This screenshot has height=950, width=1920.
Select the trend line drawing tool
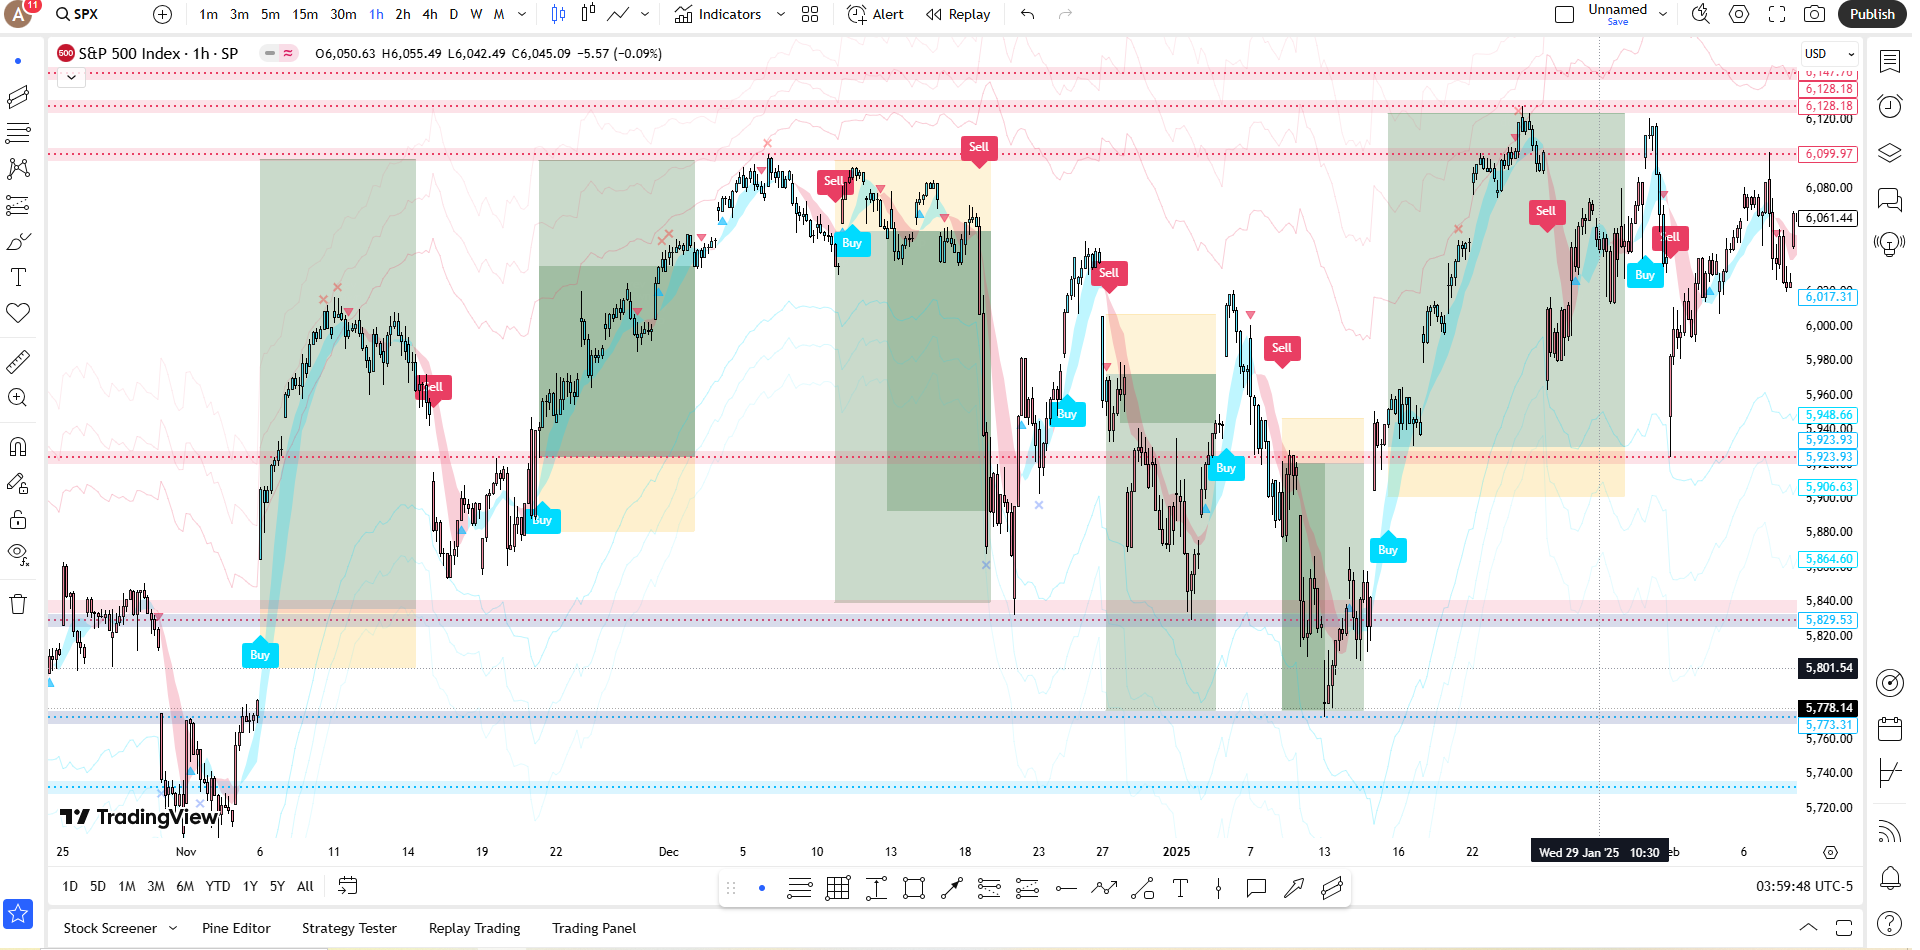(x=18, y=96)
